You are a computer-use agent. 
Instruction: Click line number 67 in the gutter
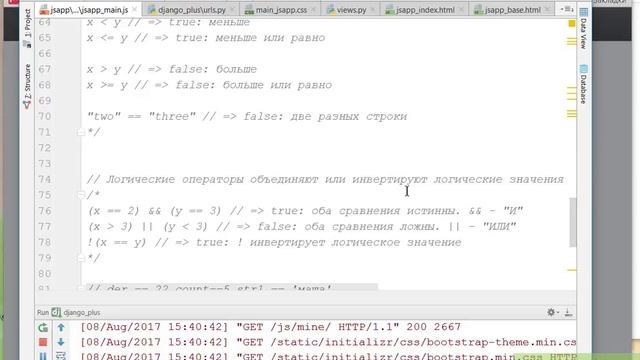point(45,69)
